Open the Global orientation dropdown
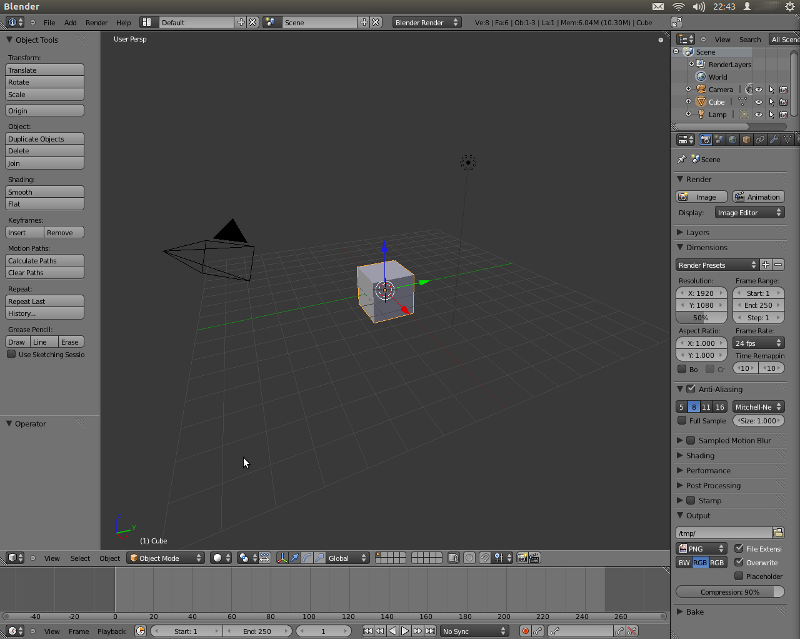The height and width of the screenshot is (639, 800). coord(347,558)
